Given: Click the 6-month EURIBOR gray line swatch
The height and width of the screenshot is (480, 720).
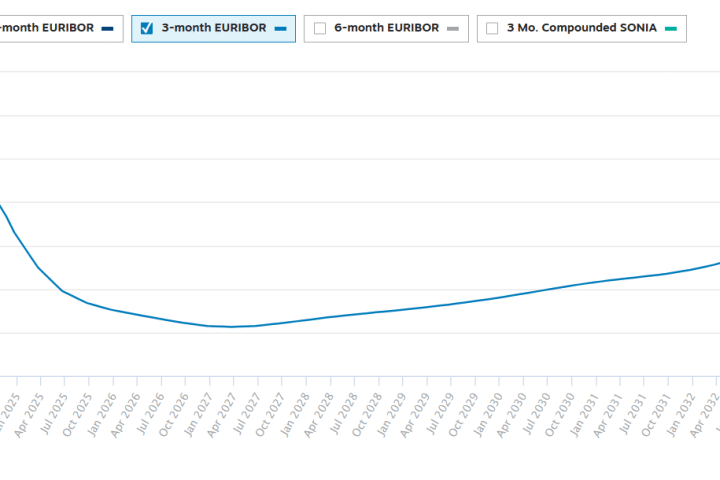Looking at the screenshot, I should pos(453,28).
